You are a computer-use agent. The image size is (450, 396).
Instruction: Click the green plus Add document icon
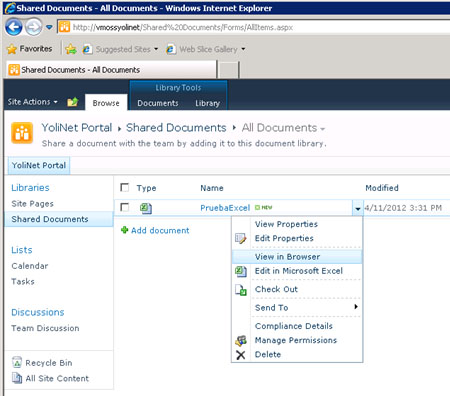124,230
